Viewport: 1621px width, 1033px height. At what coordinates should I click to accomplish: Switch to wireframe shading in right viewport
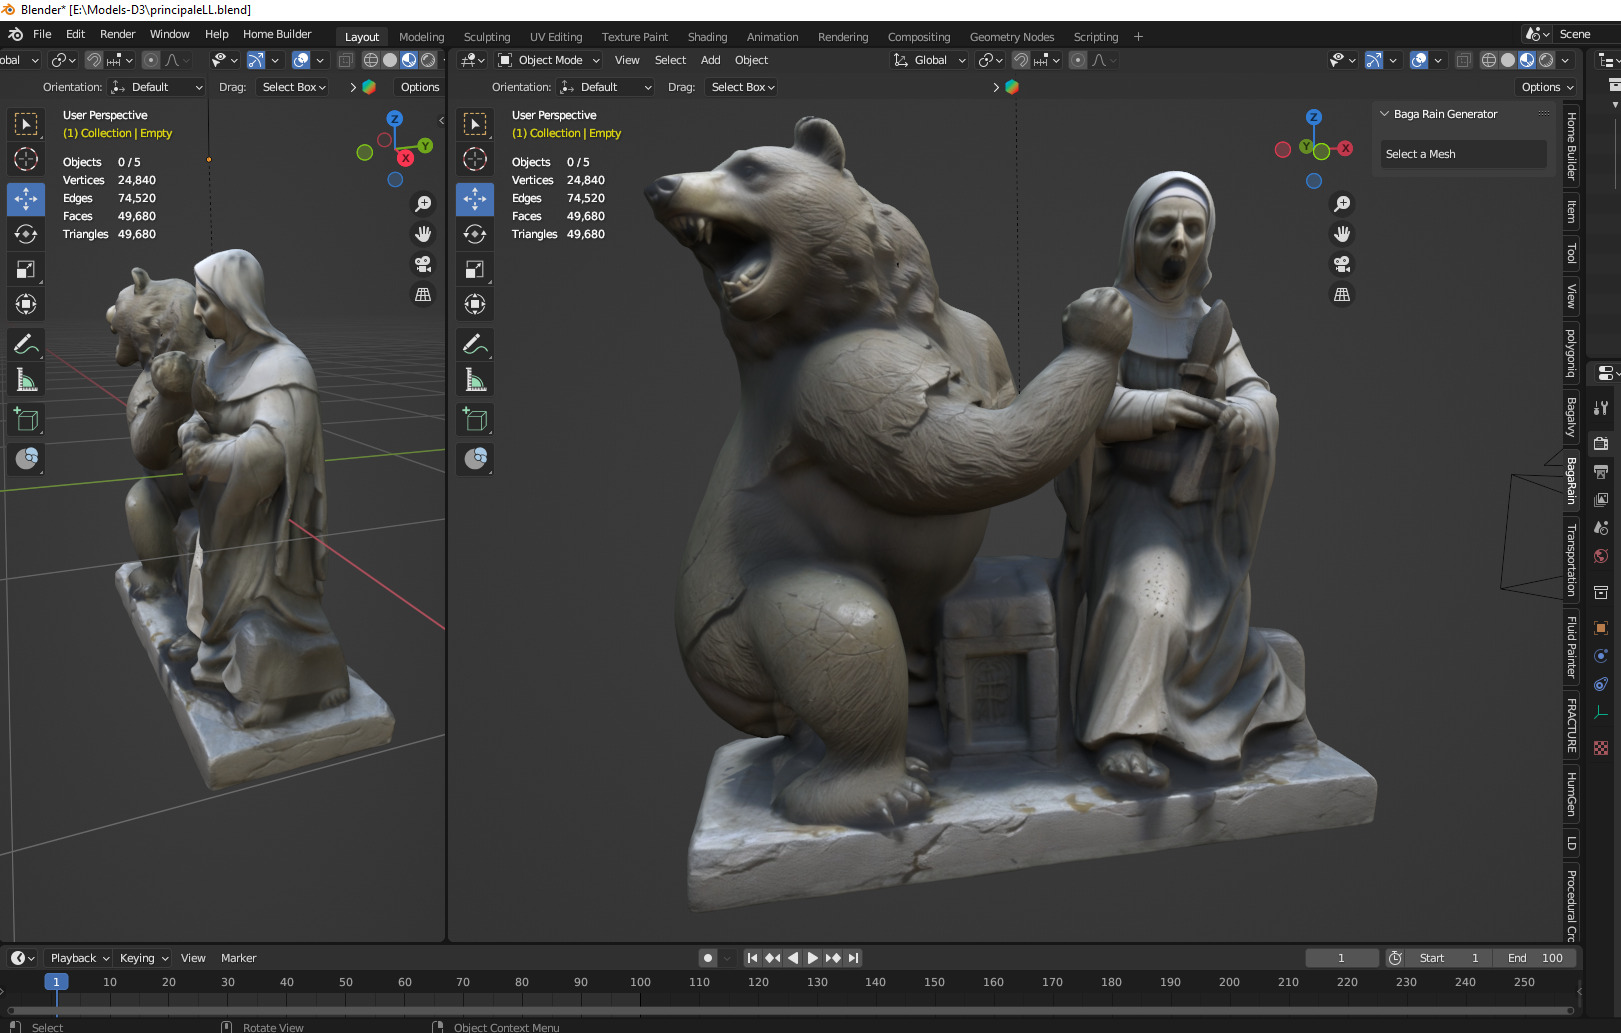point(1489,60)
